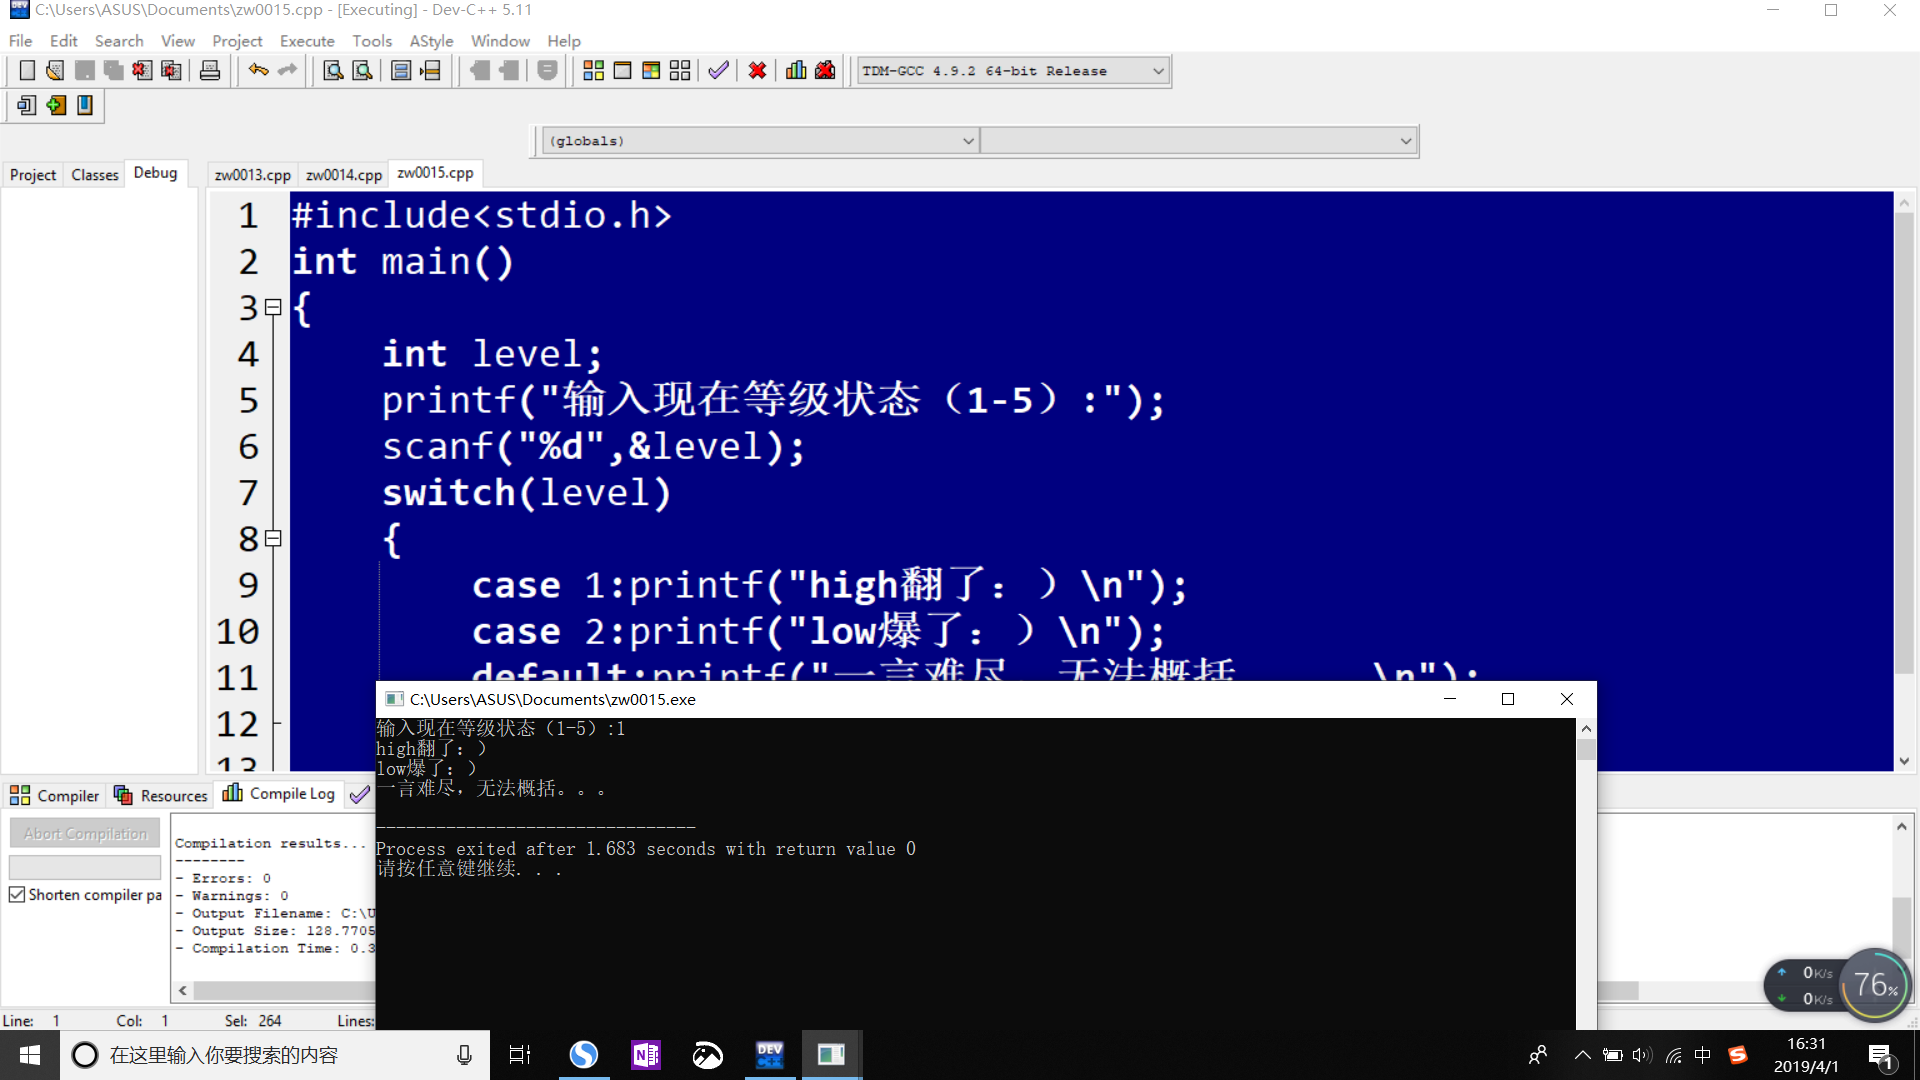Click the Undo arrow icon
The height and width of the screenshot is (1080, 1920).
[258, 71]
